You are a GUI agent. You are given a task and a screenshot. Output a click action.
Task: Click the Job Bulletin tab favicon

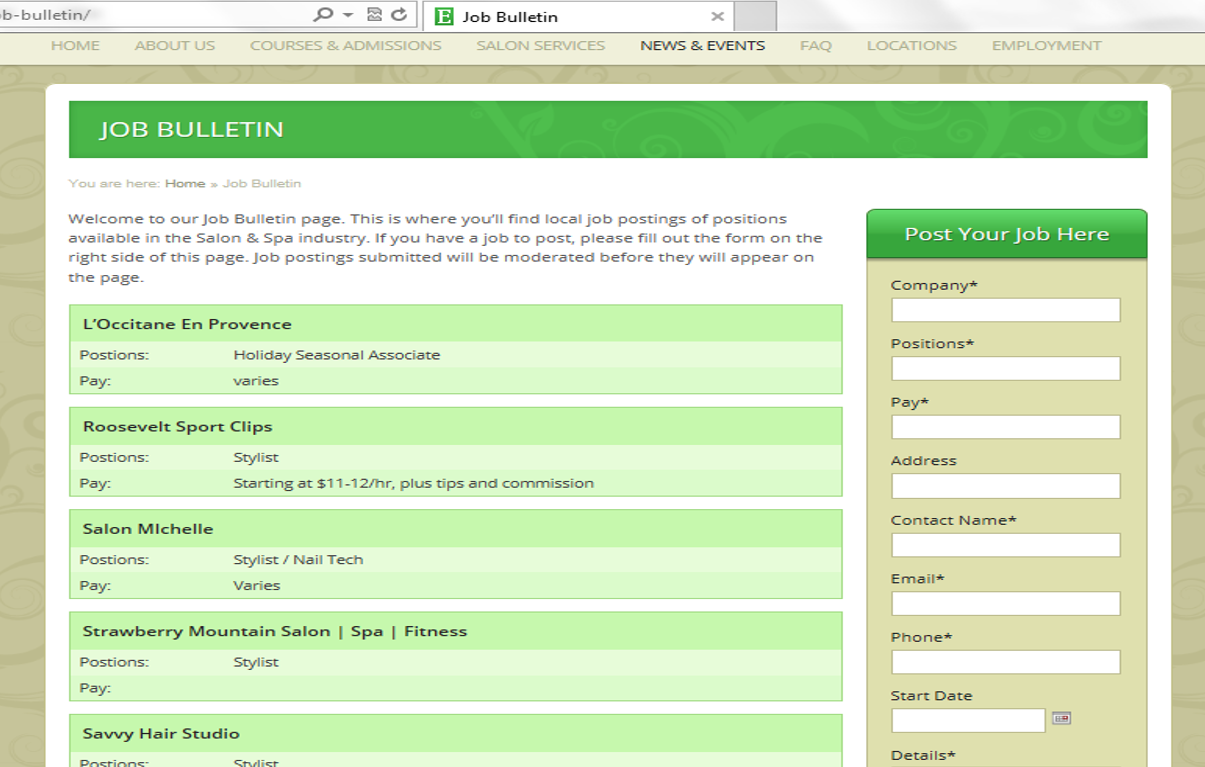(445, 16)
